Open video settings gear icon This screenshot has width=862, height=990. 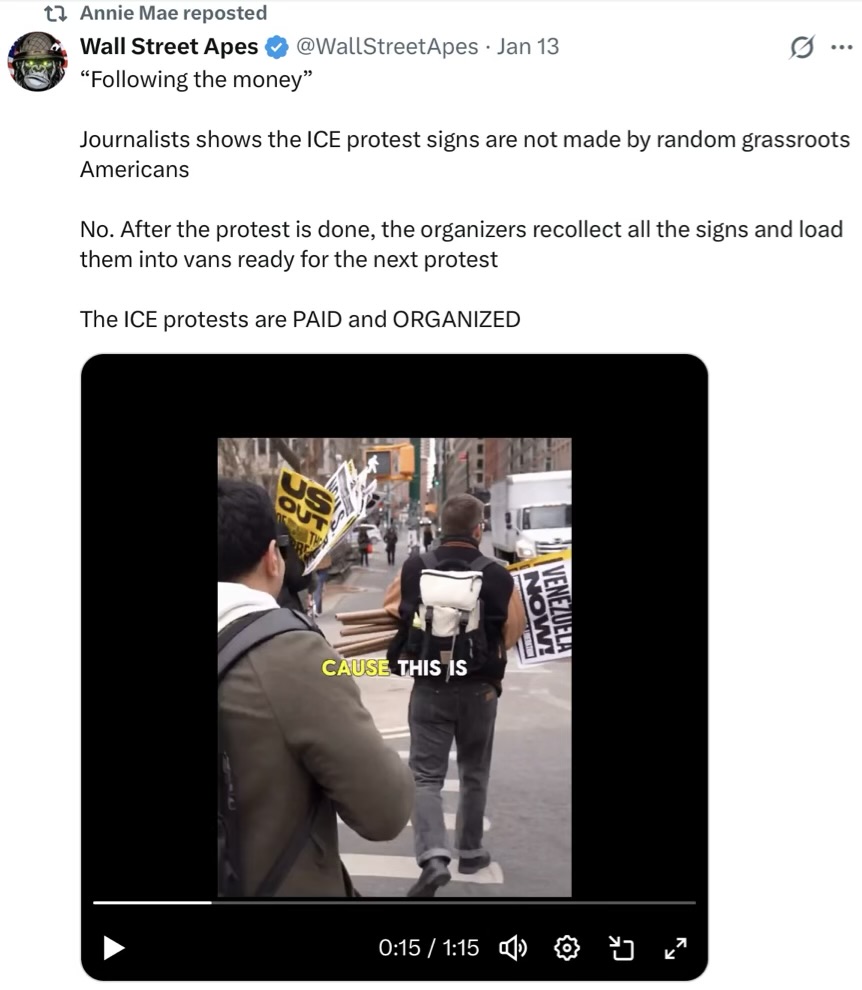[x=566, y=948]
